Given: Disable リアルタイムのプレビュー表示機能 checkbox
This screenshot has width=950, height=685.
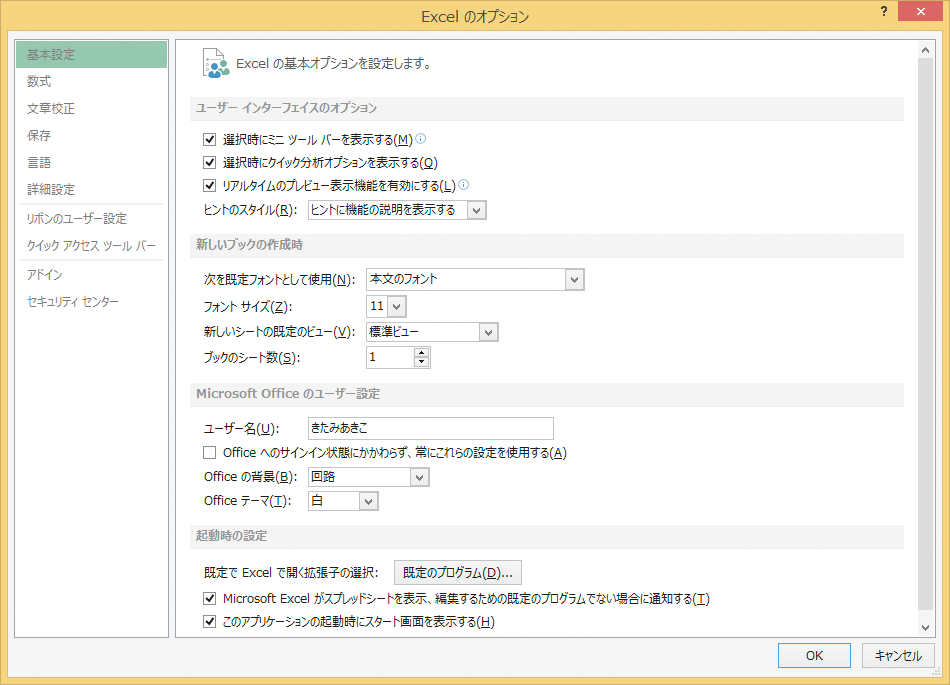Looking at the screenshot, I should (x=210, y=185).
